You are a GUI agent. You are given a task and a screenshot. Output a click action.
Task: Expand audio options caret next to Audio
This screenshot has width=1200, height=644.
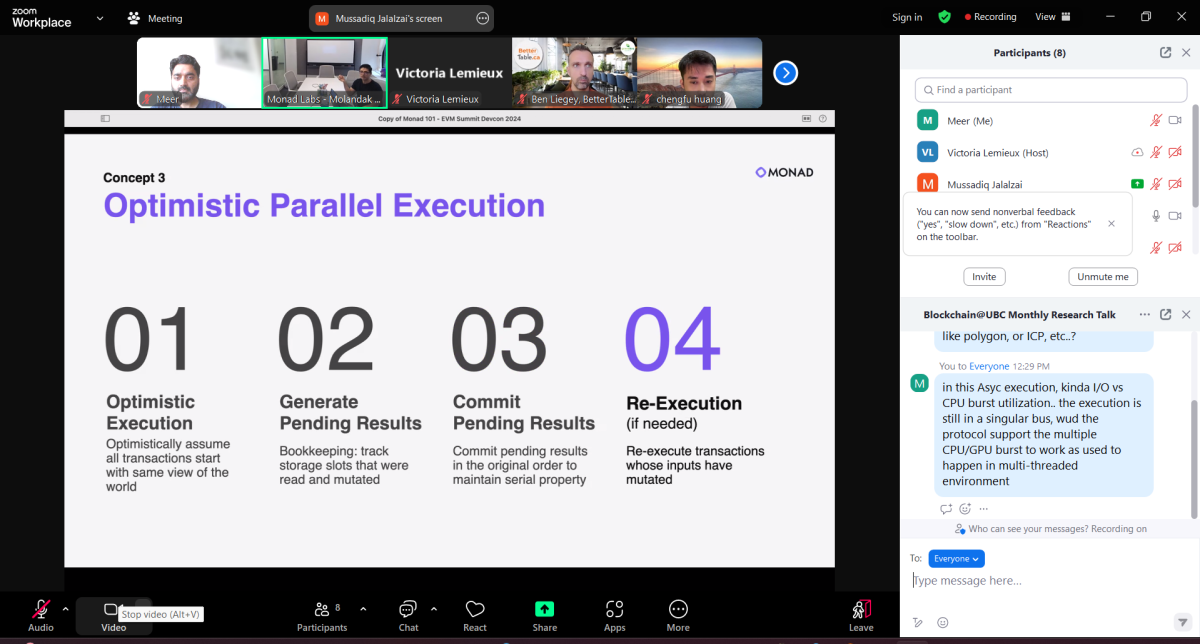[66, 608]
